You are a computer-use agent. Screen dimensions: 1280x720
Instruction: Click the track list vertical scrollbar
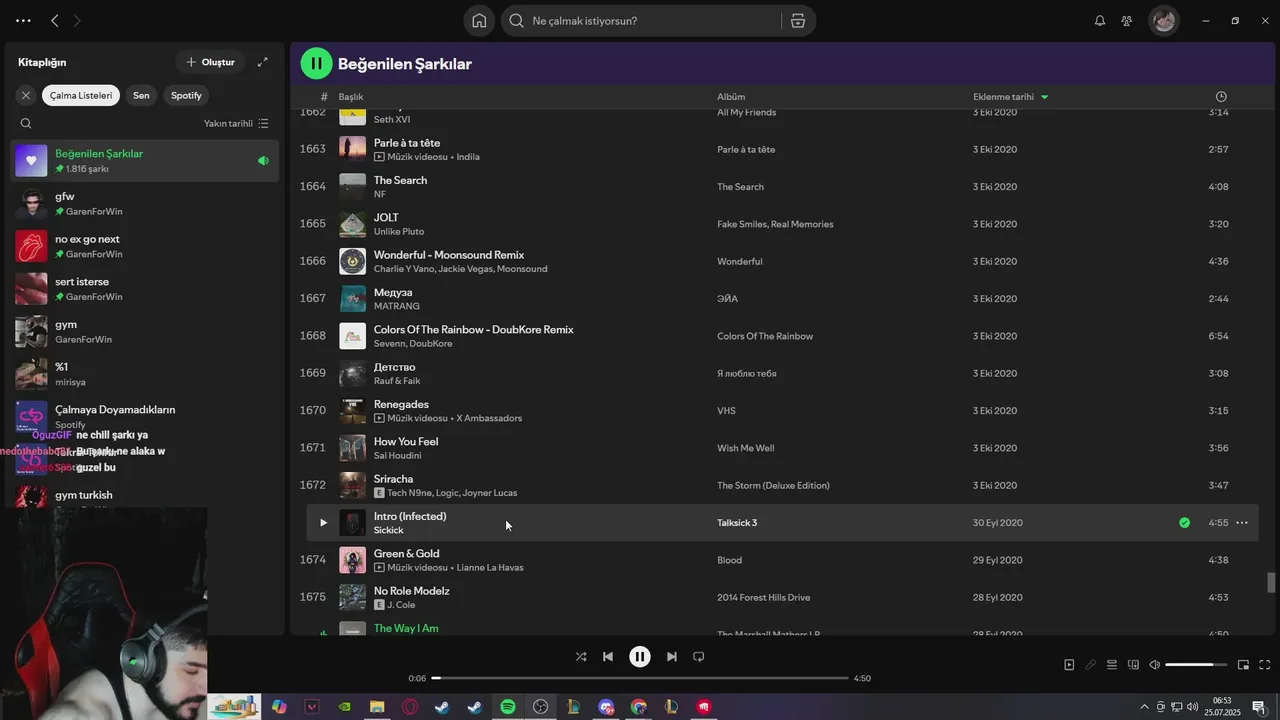[1271, 583]
